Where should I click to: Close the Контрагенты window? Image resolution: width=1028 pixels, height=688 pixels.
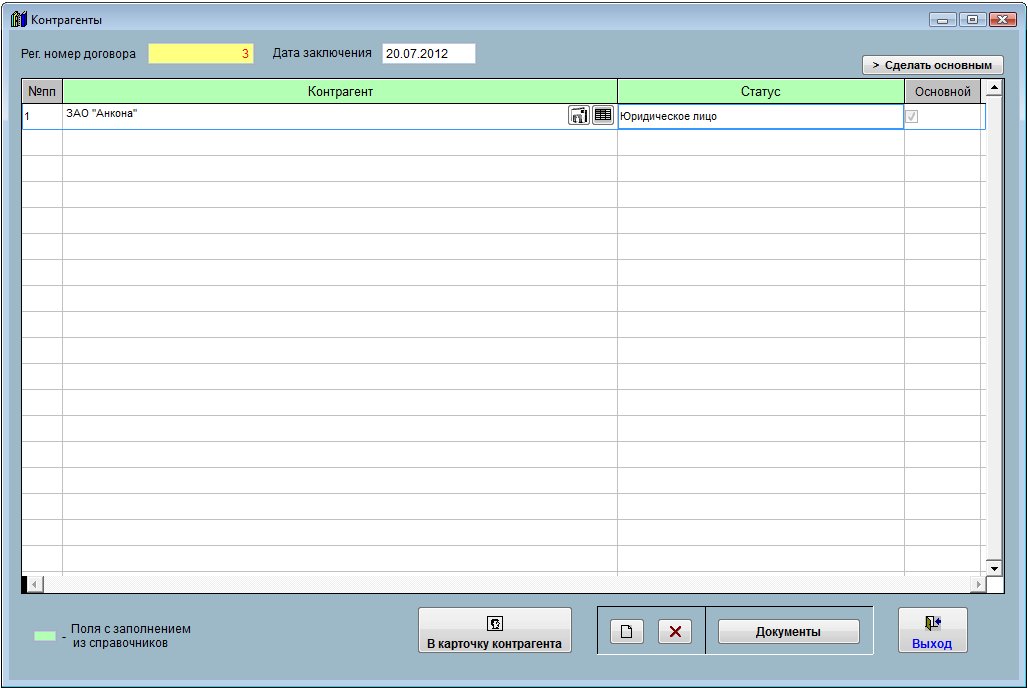tap(1002, 20)
